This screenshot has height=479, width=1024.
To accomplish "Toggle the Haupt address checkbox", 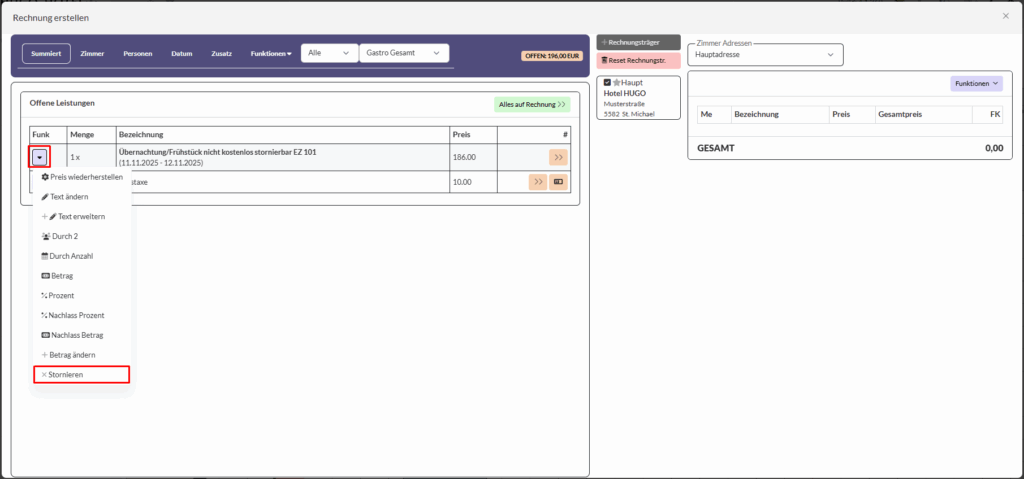I will tap(607, 83).
